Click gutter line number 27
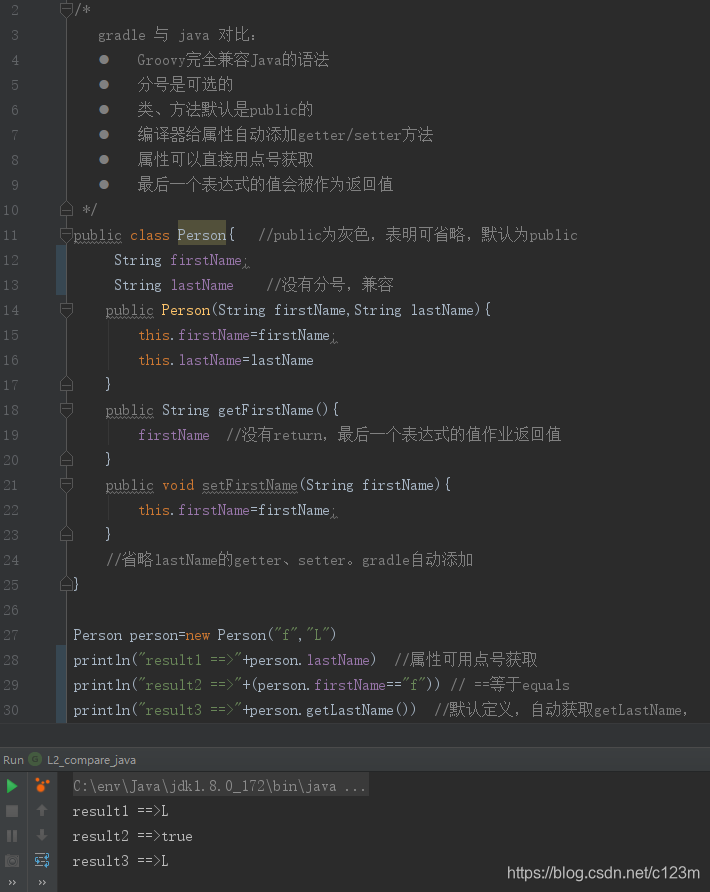Image resolution: width=710 pixels, height=892 pixels. 11,635
